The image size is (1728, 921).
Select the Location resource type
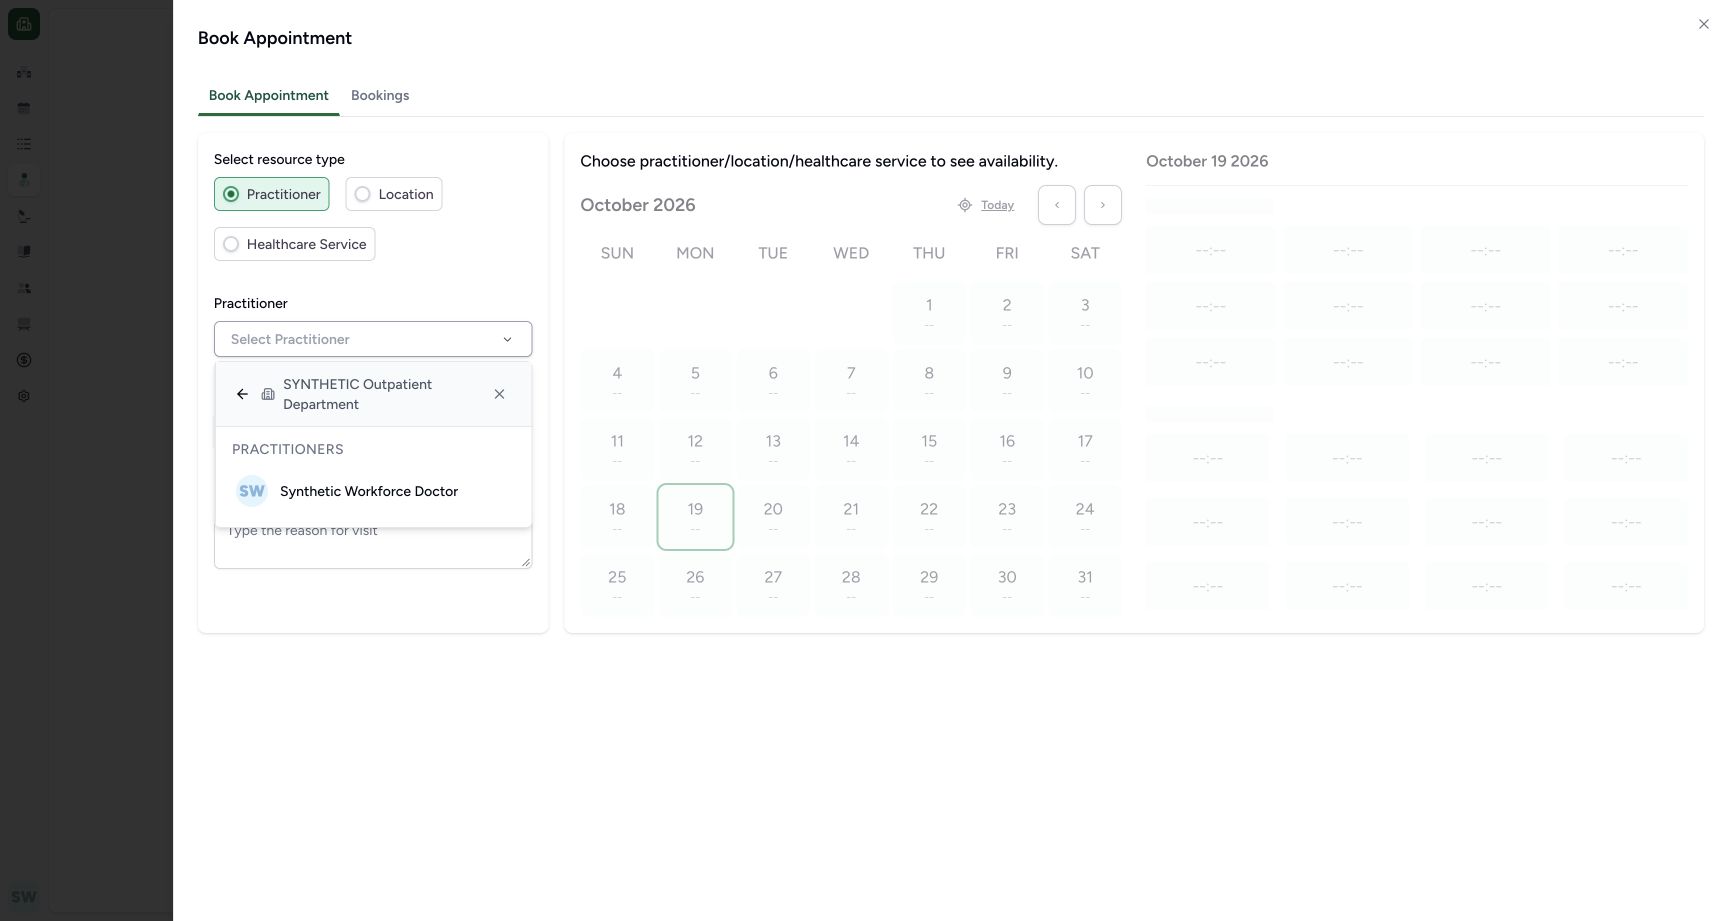(x=394, y=194)
